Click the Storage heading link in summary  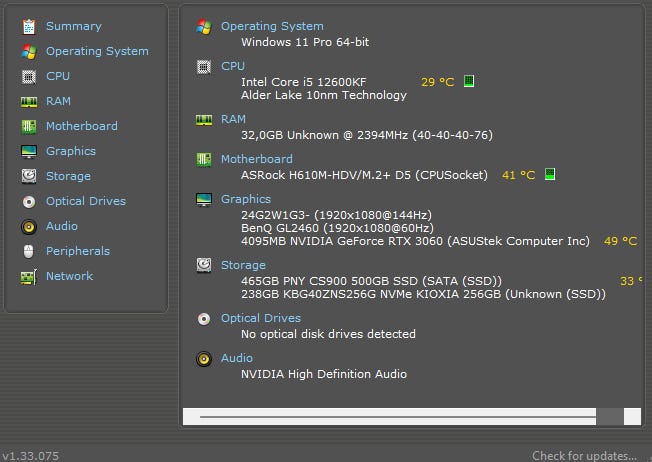[243, 265]
